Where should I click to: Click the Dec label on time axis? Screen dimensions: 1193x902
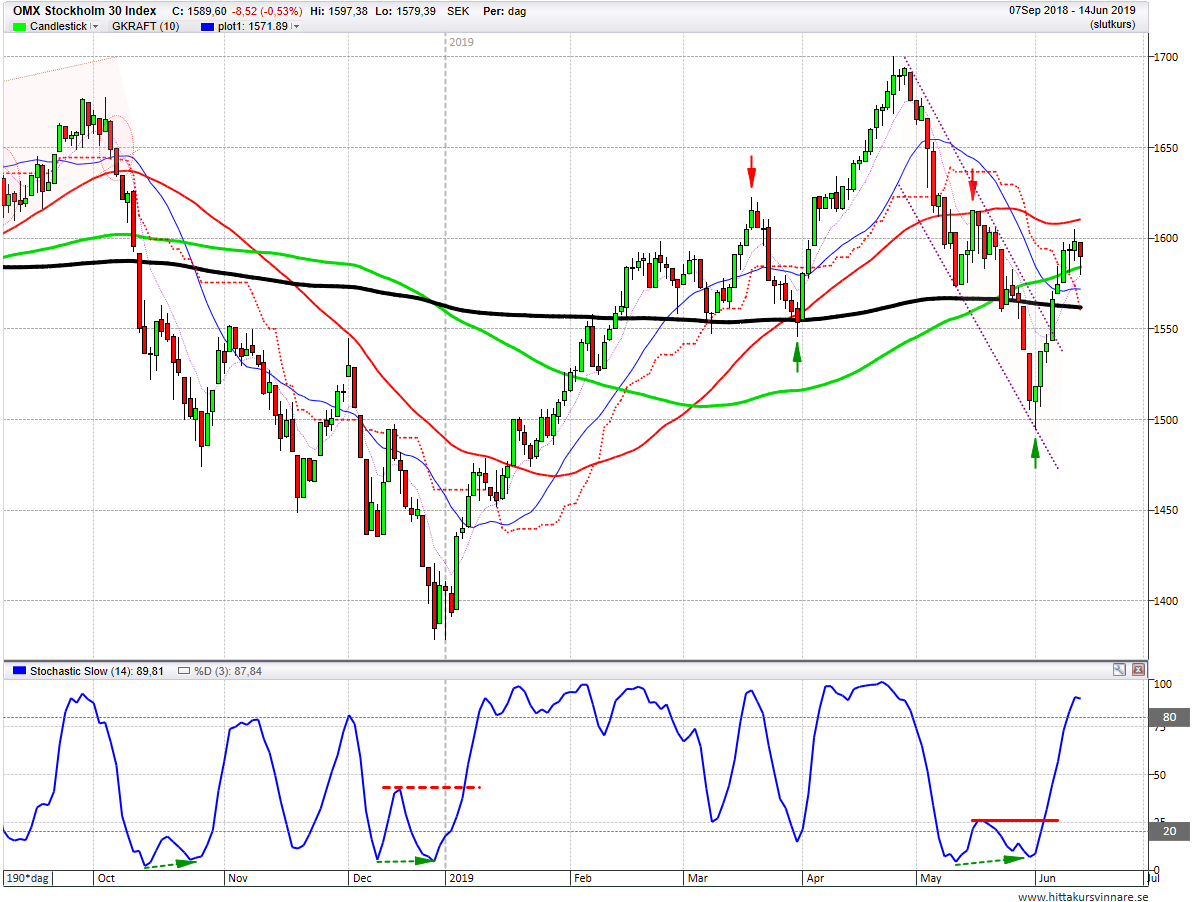pyautogui.click(x=362, y=878)
